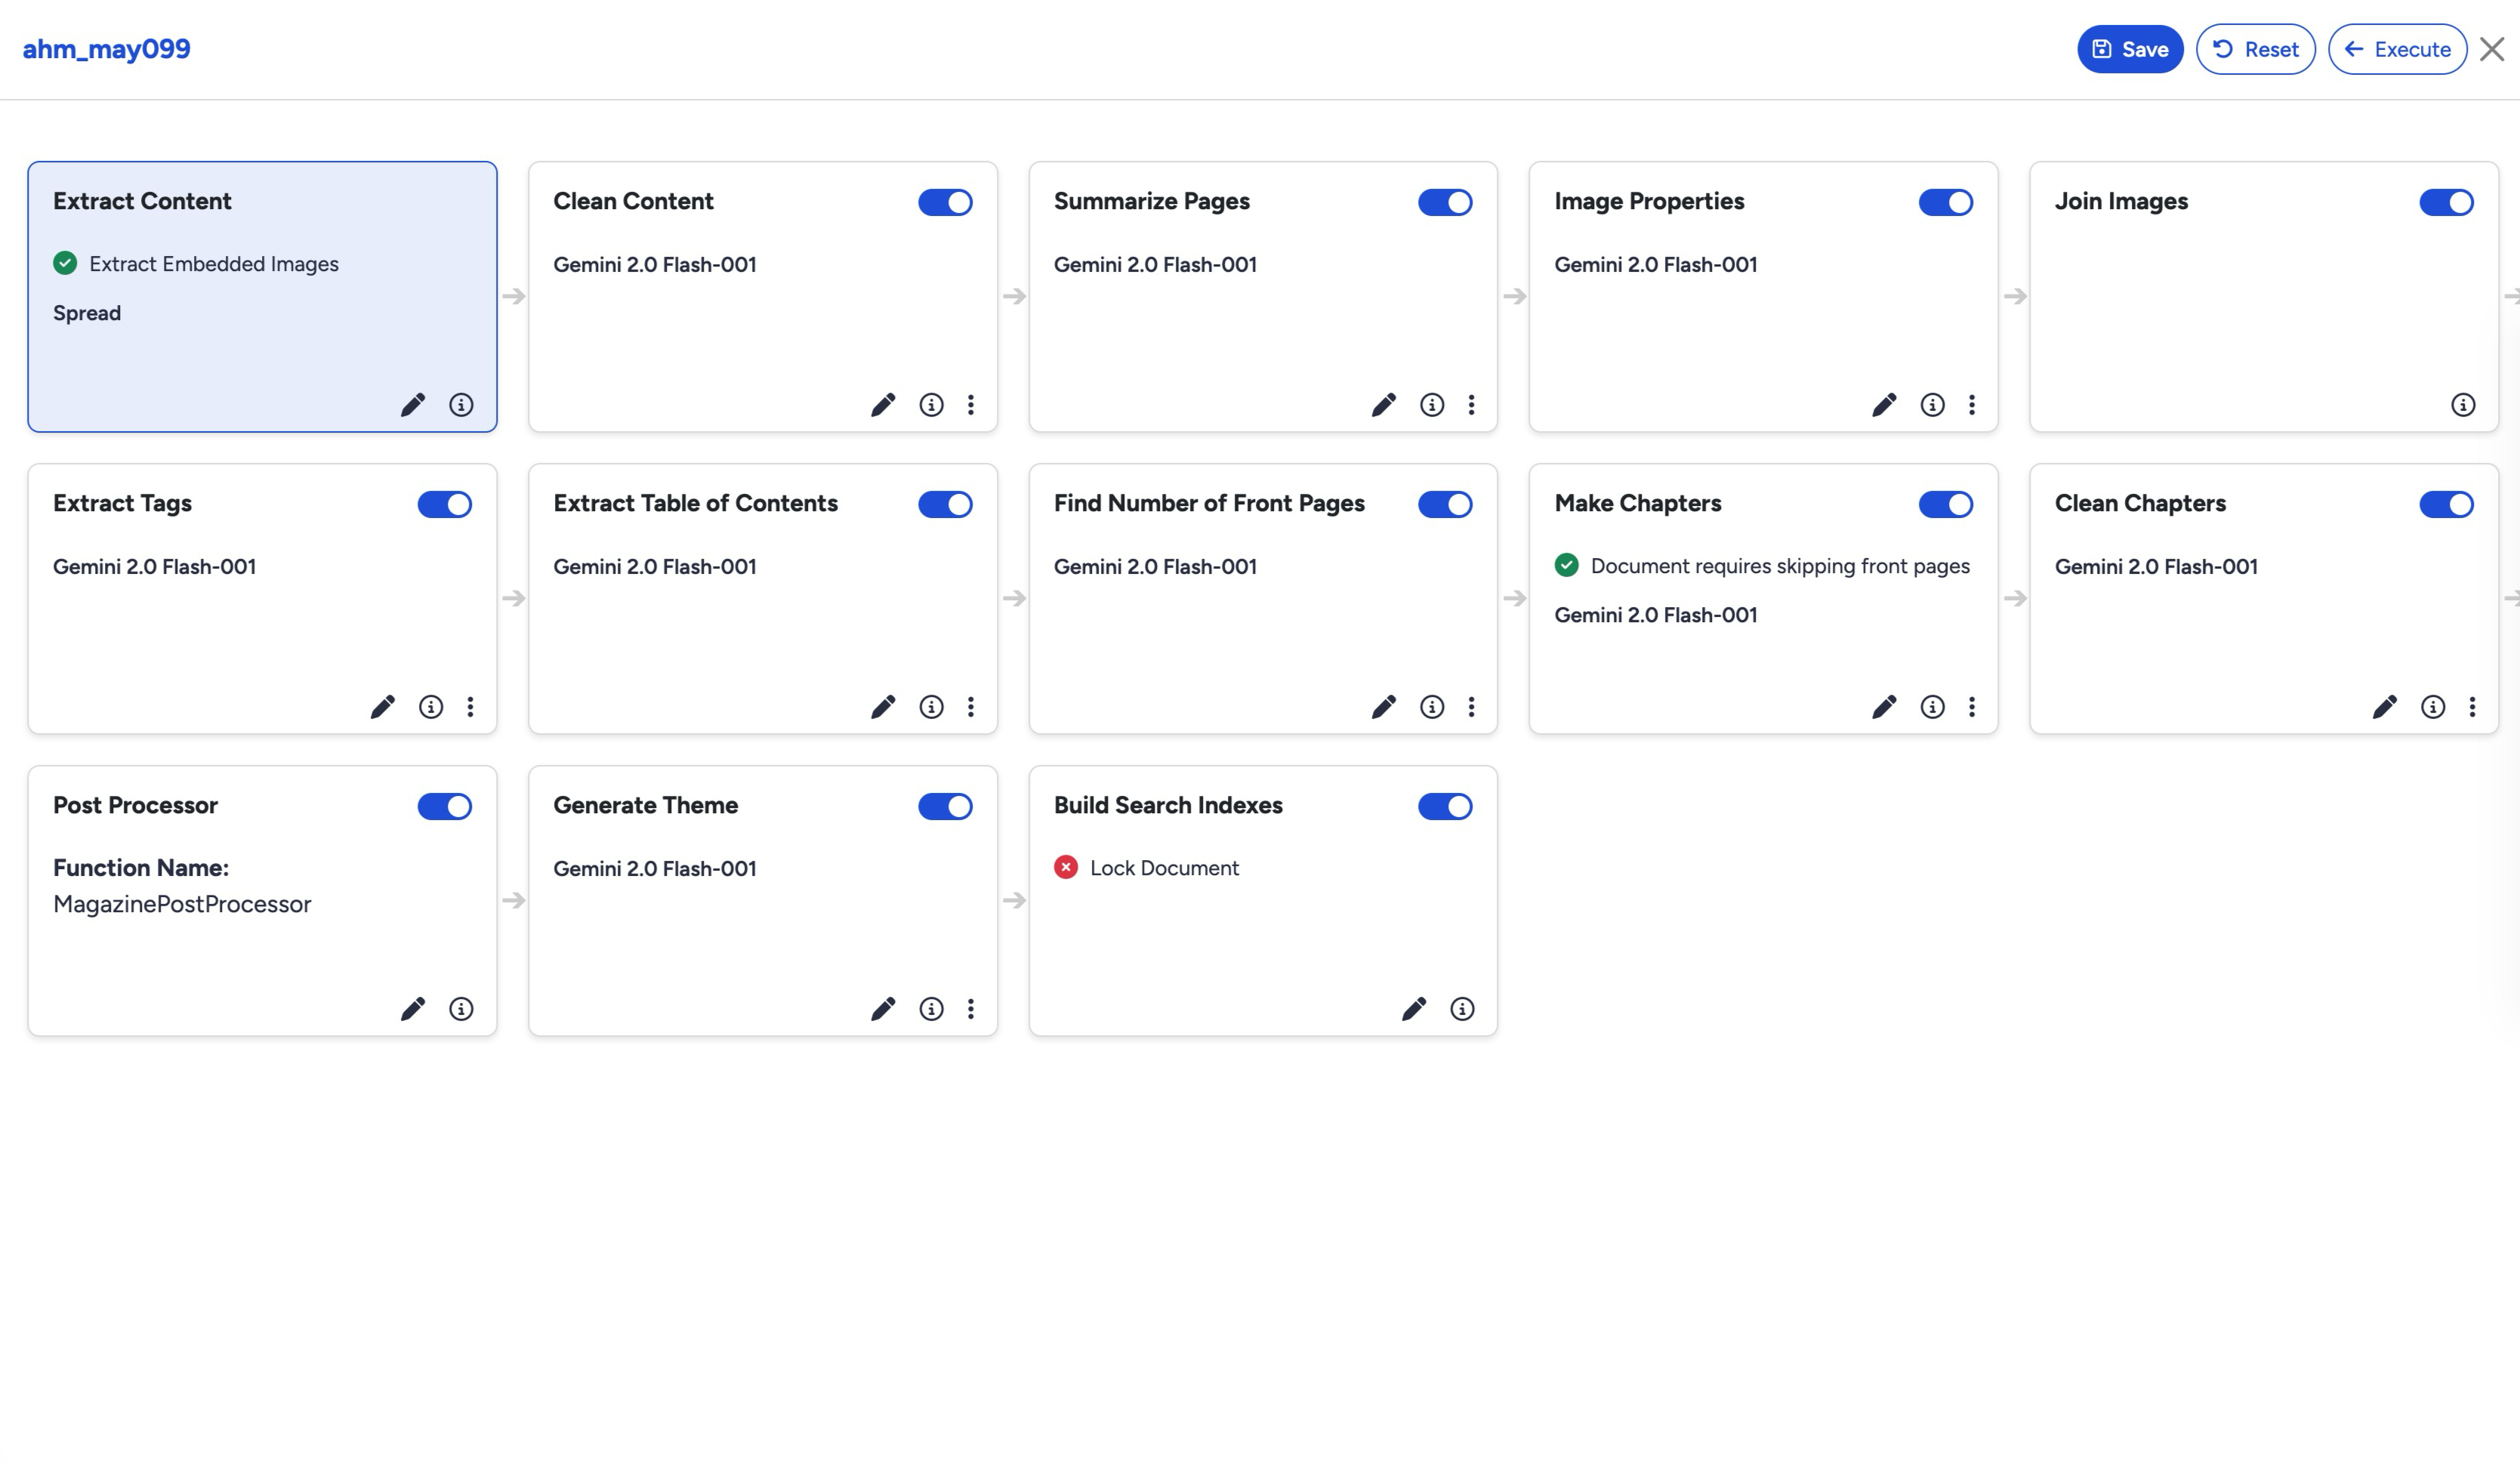Screen dimensions: 2520x1471
Task: Open info details of Extract Tags
Action: click(431, 706)
